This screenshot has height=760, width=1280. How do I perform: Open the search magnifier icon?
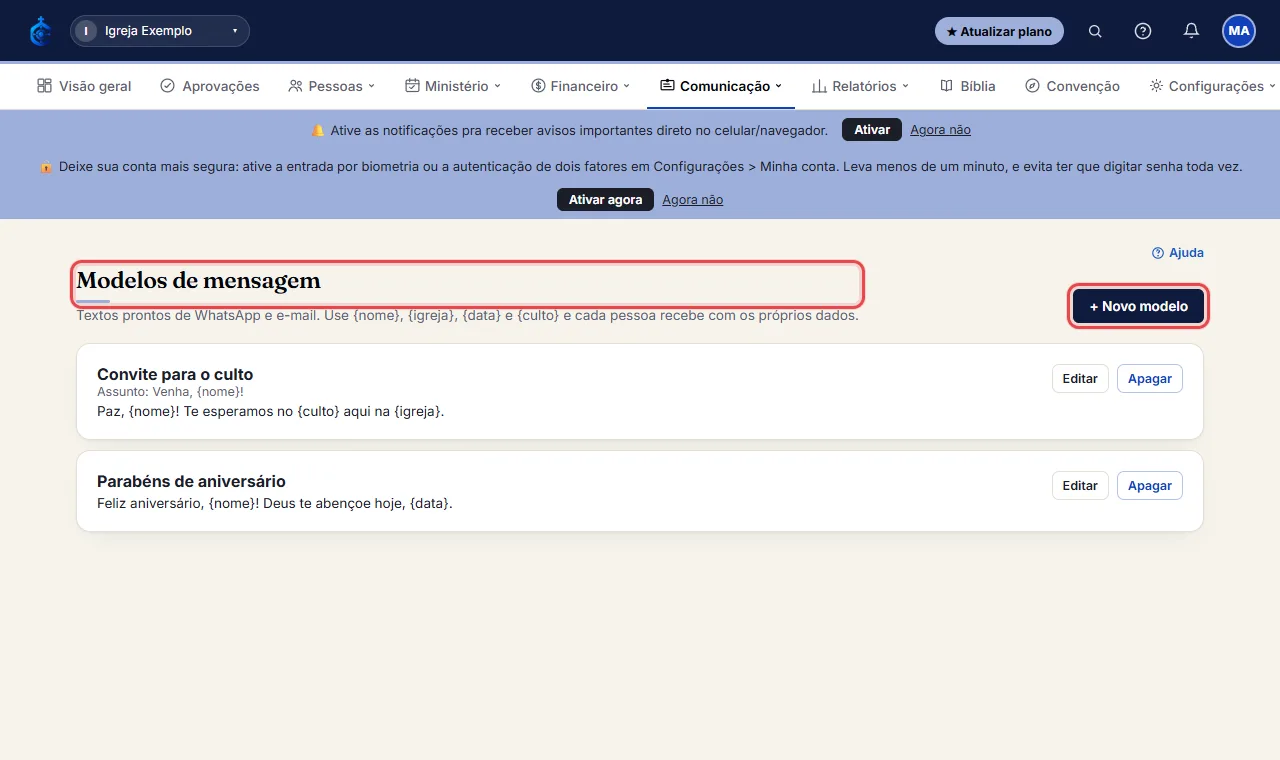1095,31
